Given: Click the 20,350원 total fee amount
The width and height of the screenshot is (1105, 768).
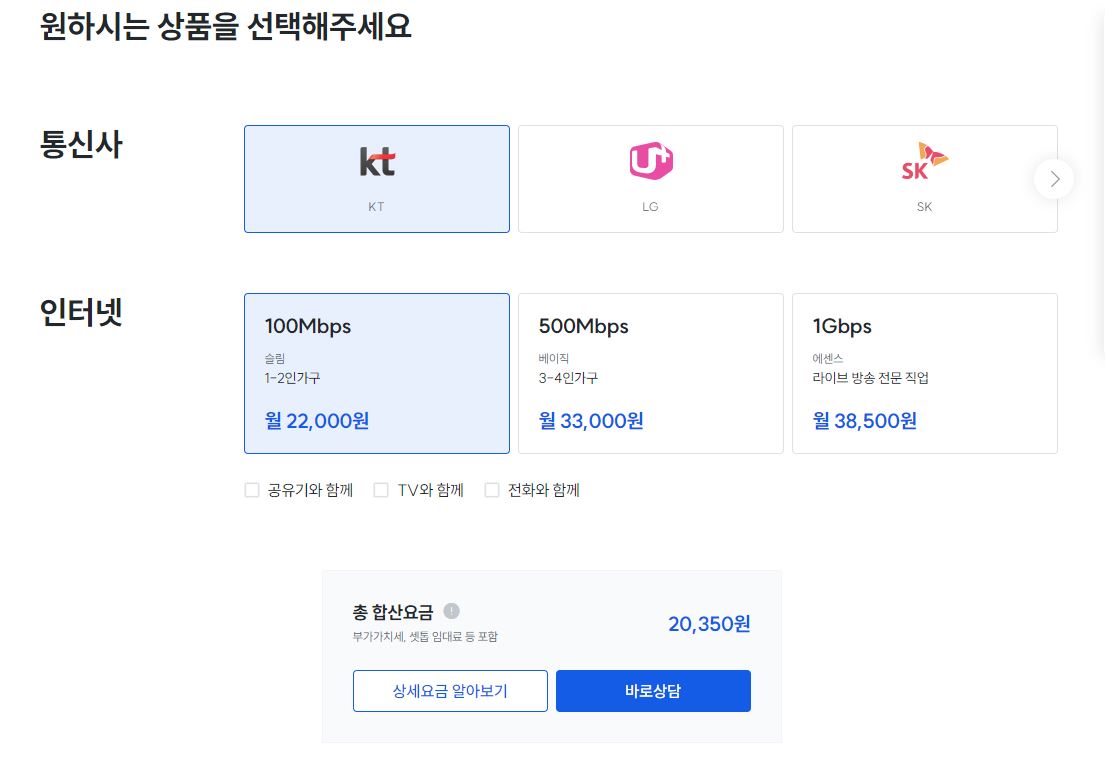Looking at the screenshot, I should tap(708, 623).
